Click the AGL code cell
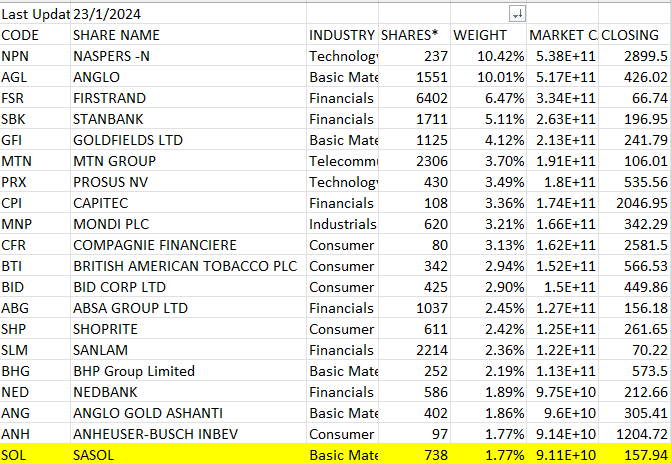 point(35,77)
